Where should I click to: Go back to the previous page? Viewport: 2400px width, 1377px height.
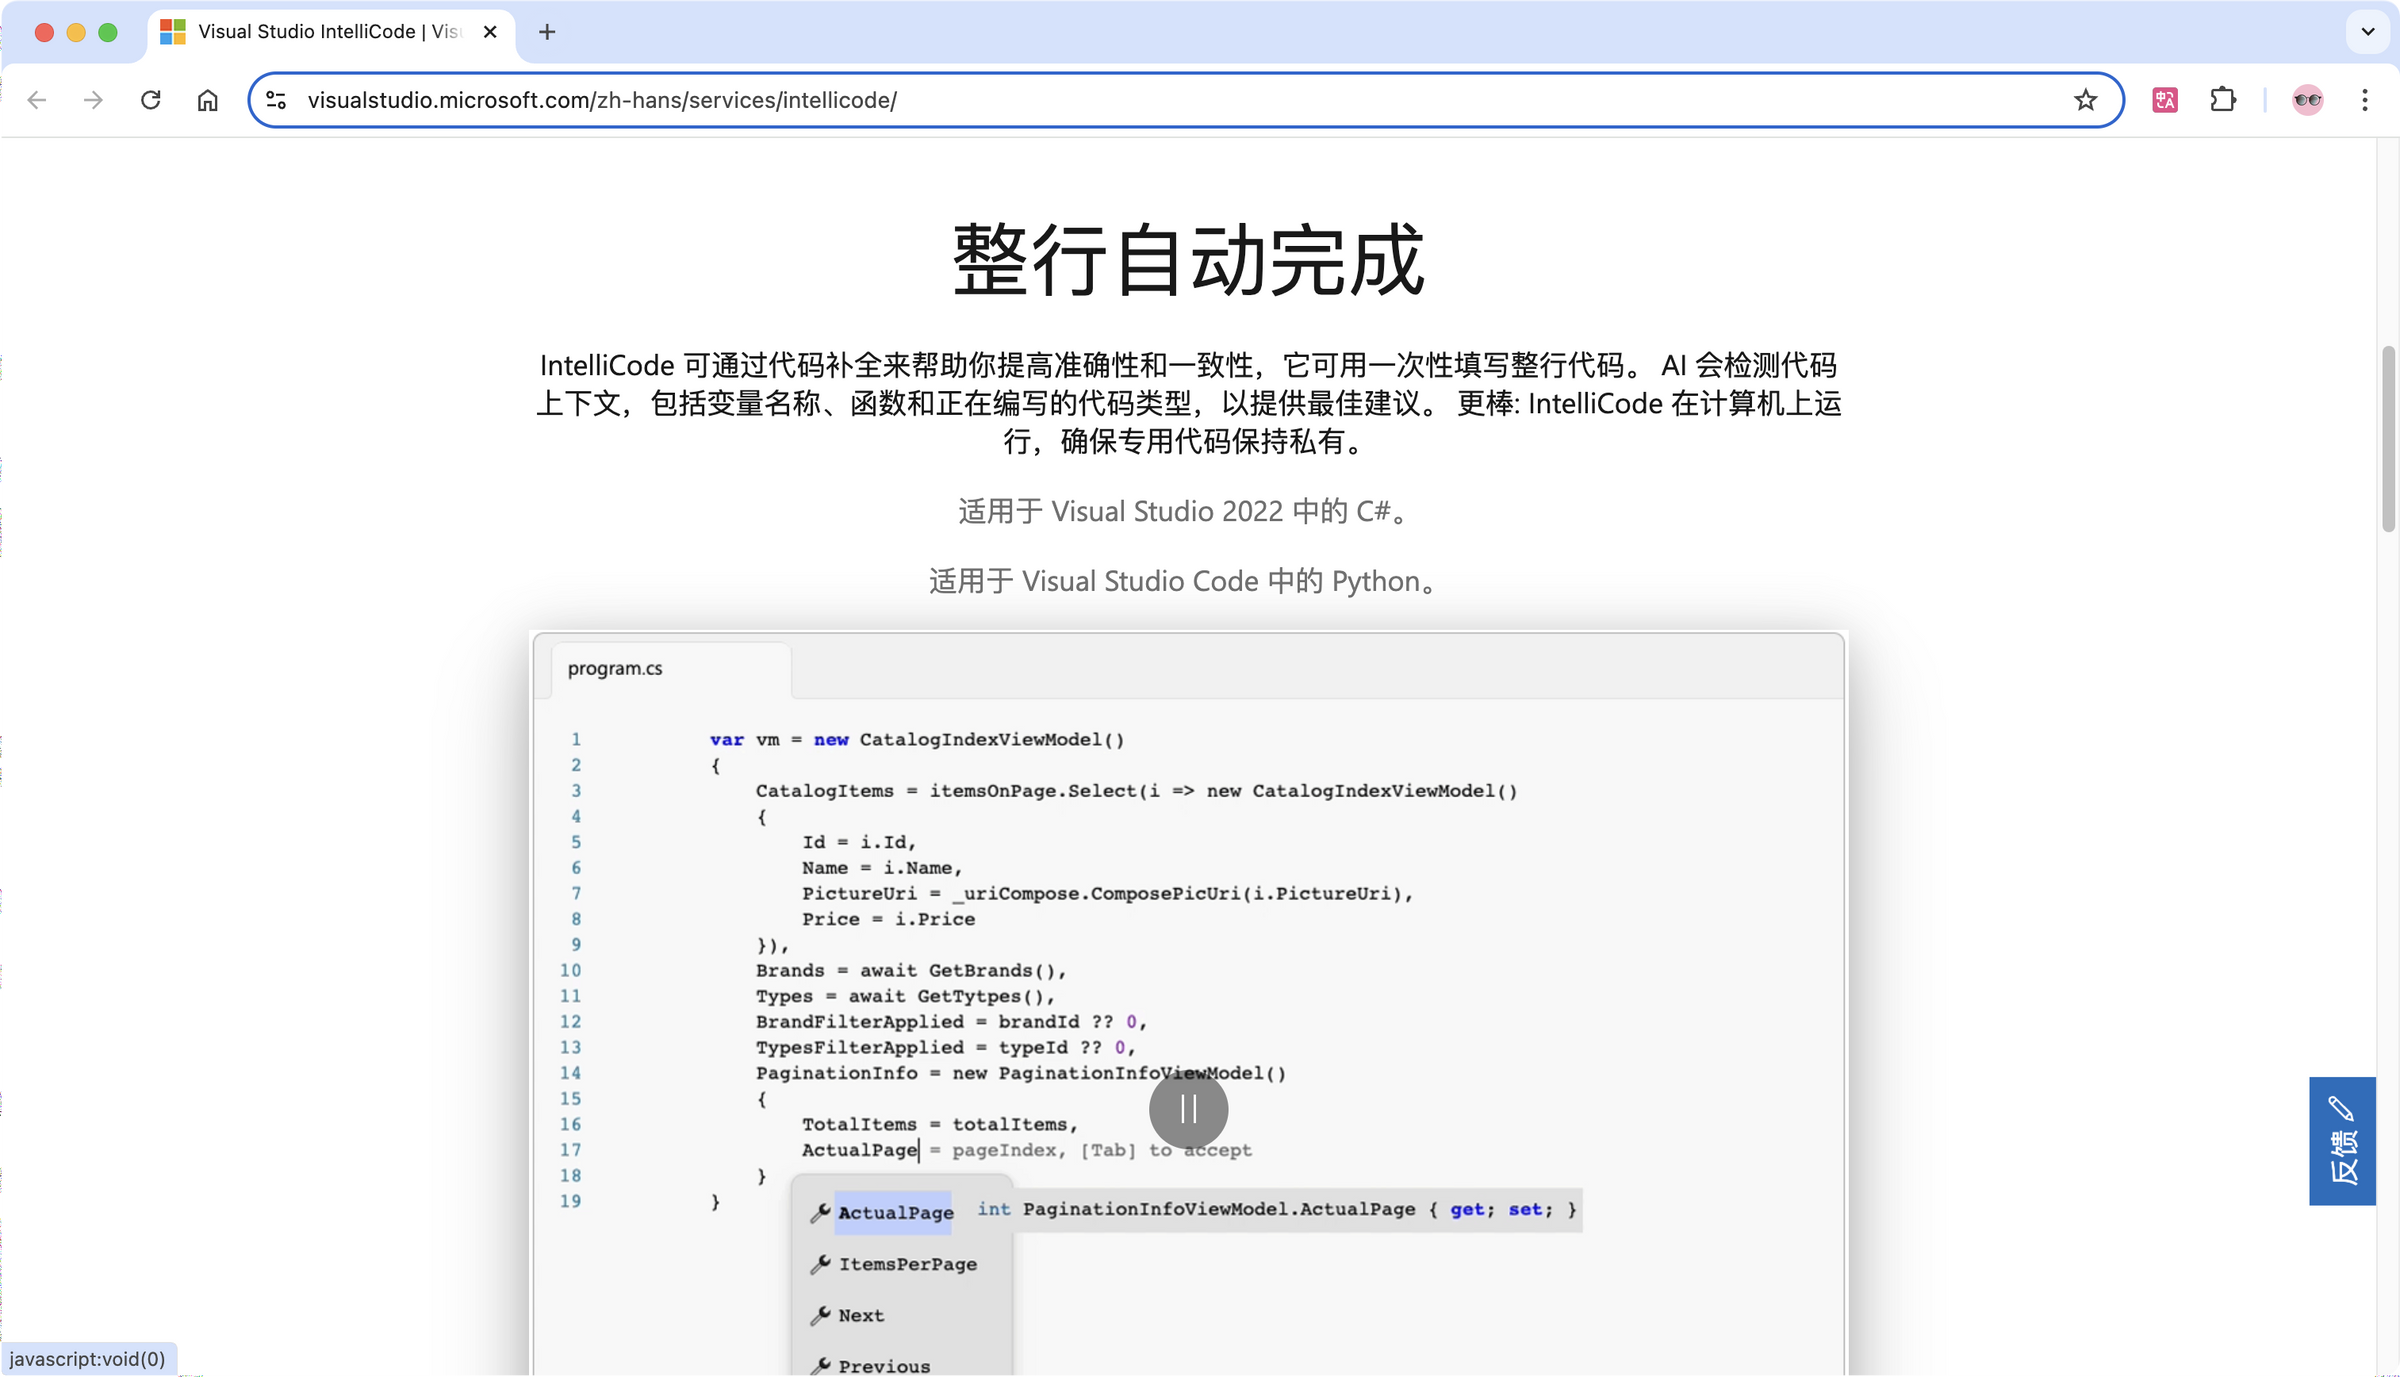(x=37, y=99)
